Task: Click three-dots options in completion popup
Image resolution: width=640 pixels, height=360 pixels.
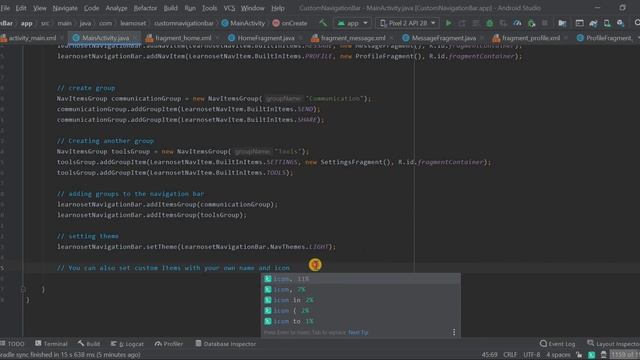Action: (454, 332)
